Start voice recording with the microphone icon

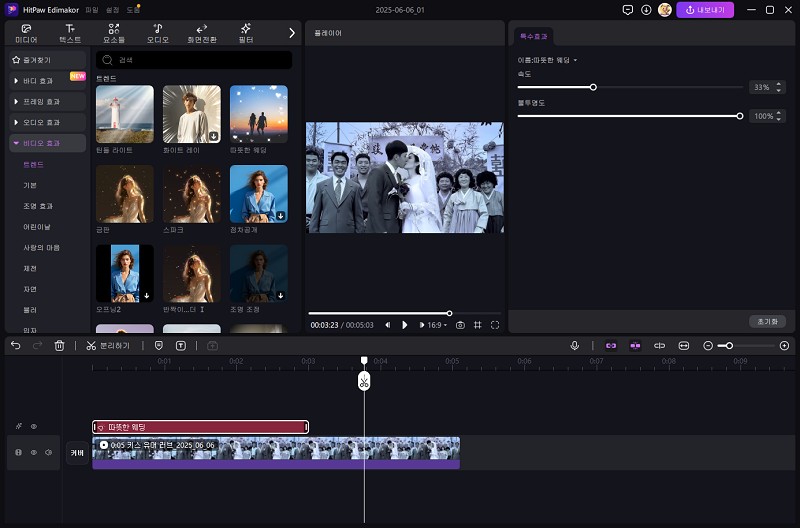574,346
